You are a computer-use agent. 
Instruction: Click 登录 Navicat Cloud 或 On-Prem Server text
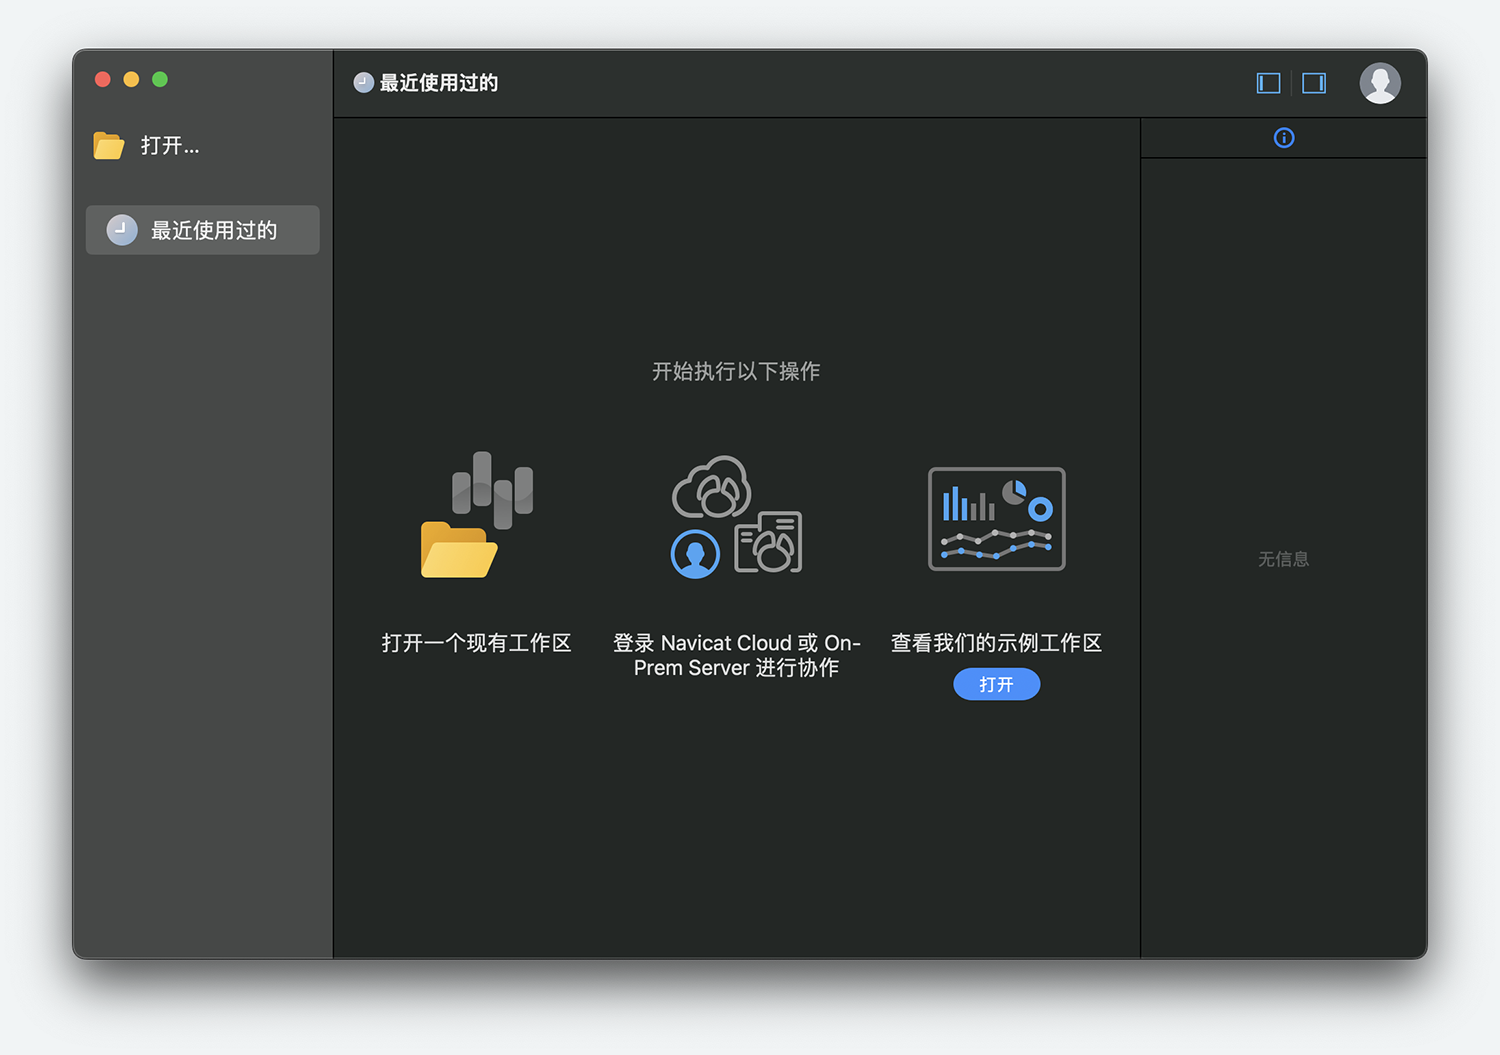coord(737,655)
